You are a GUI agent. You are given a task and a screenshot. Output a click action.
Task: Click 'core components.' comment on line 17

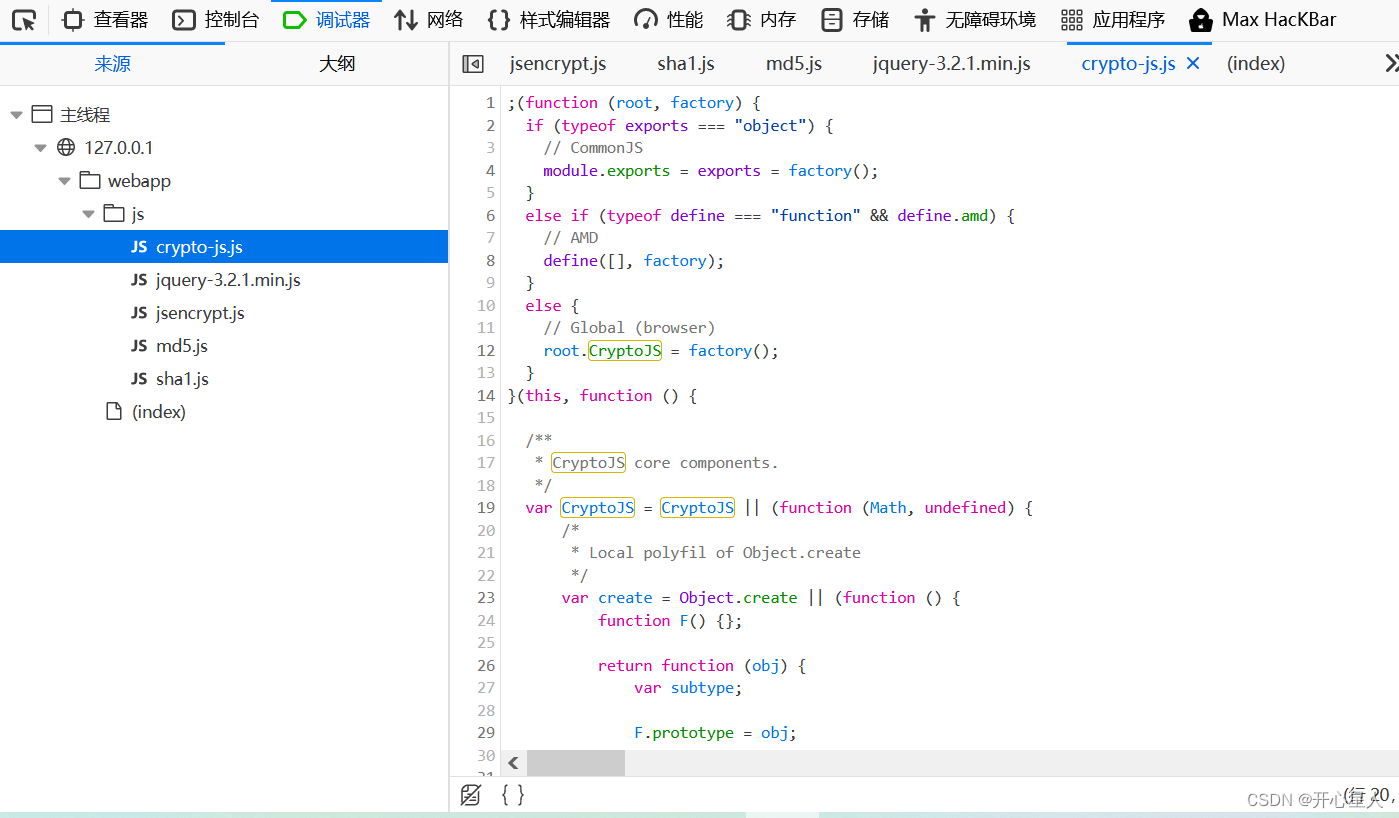pyautogui.click(x=706, y=463)
